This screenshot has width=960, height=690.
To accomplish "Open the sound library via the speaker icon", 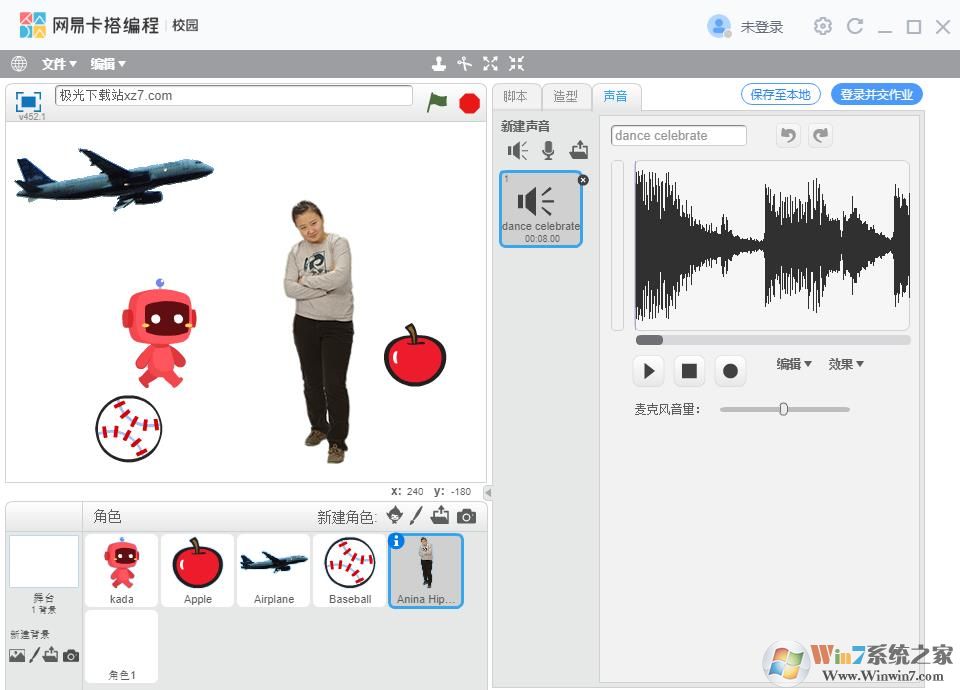I will [x=516, y=150].
